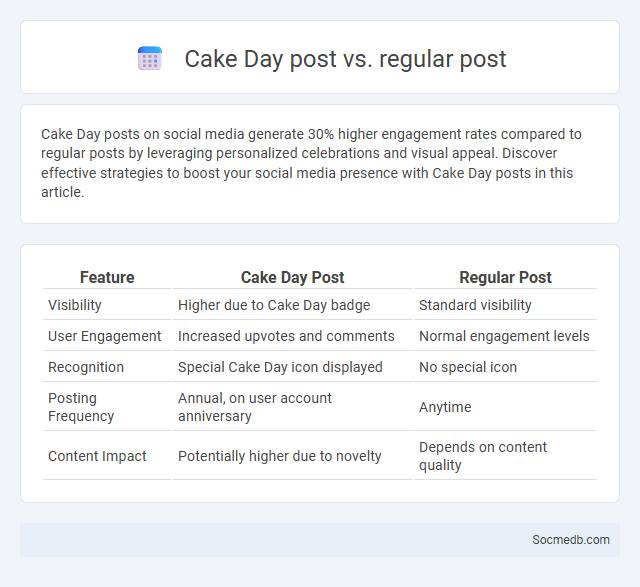This screenshot has width=640, height=587.
Task: Open the Socmedb.com footer link
Action: 571,540
